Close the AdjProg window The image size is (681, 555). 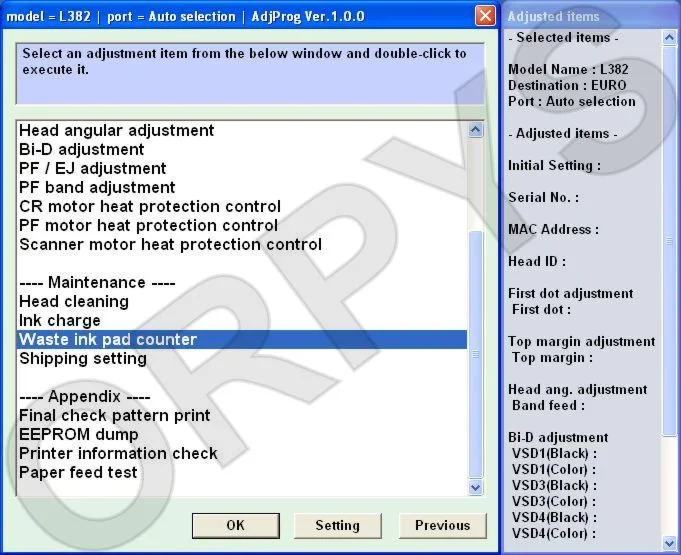coord(485,16)
